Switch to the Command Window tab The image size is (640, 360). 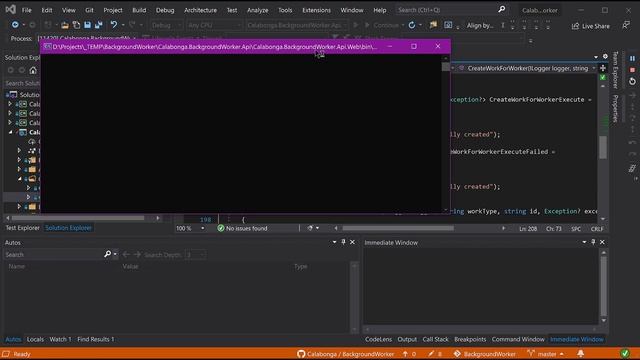[518, 339]
